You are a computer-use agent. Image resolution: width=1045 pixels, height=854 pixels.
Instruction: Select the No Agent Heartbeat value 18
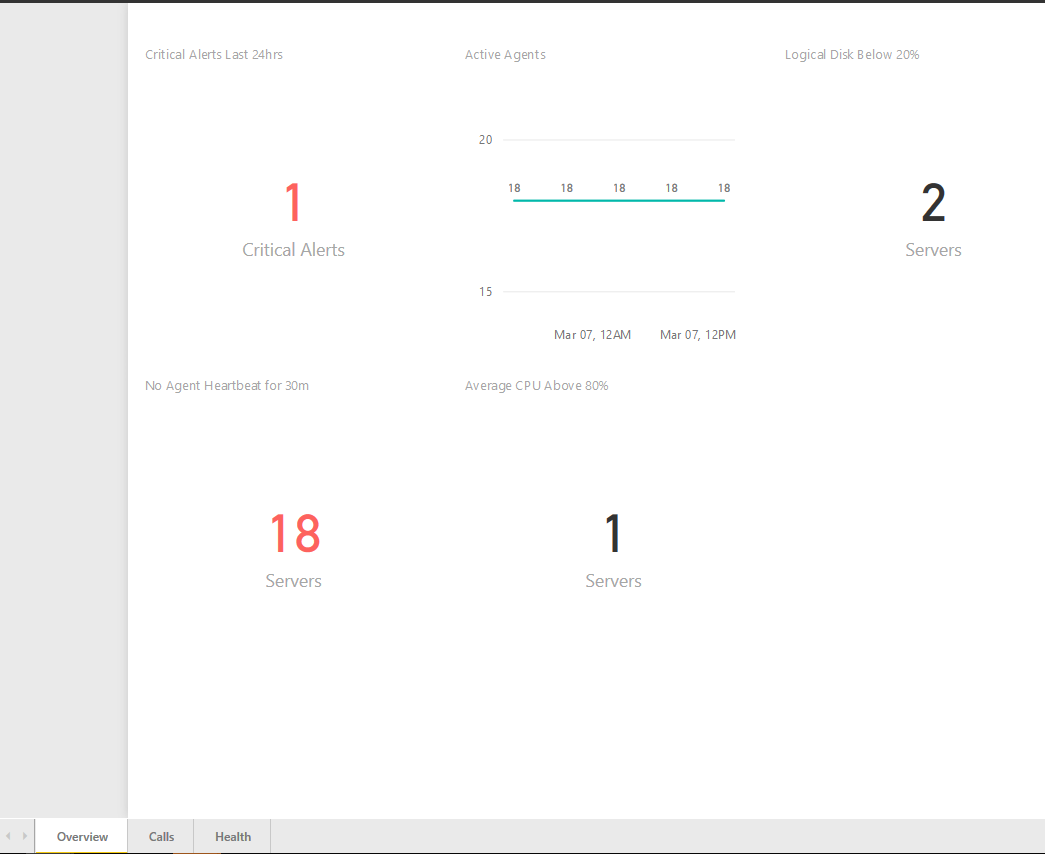294,534
